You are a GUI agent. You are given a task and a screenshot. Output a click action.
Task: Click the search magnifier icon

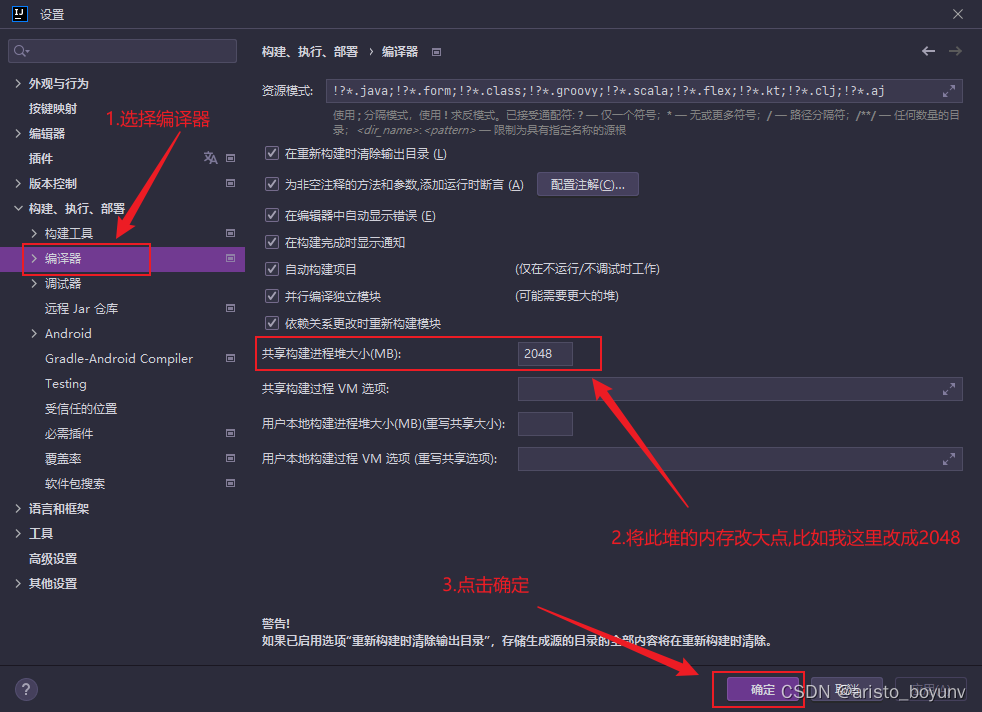coord(21,51)
